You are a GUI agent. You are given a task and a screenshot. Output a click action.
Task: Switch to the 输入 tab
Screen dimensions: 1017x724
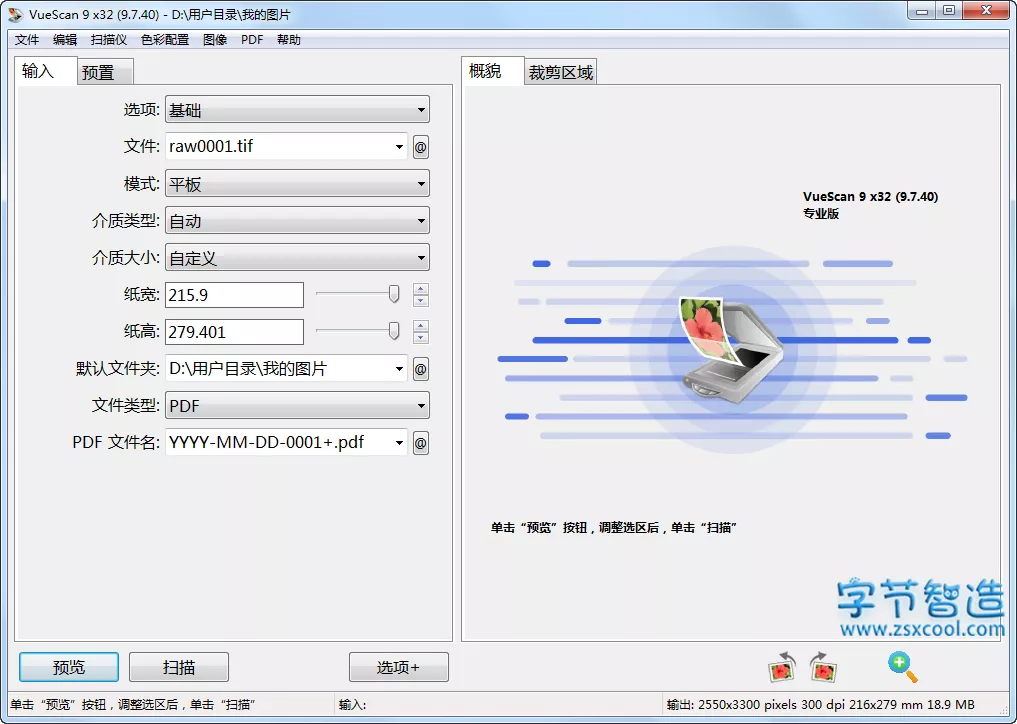click(x=45, y=71)
